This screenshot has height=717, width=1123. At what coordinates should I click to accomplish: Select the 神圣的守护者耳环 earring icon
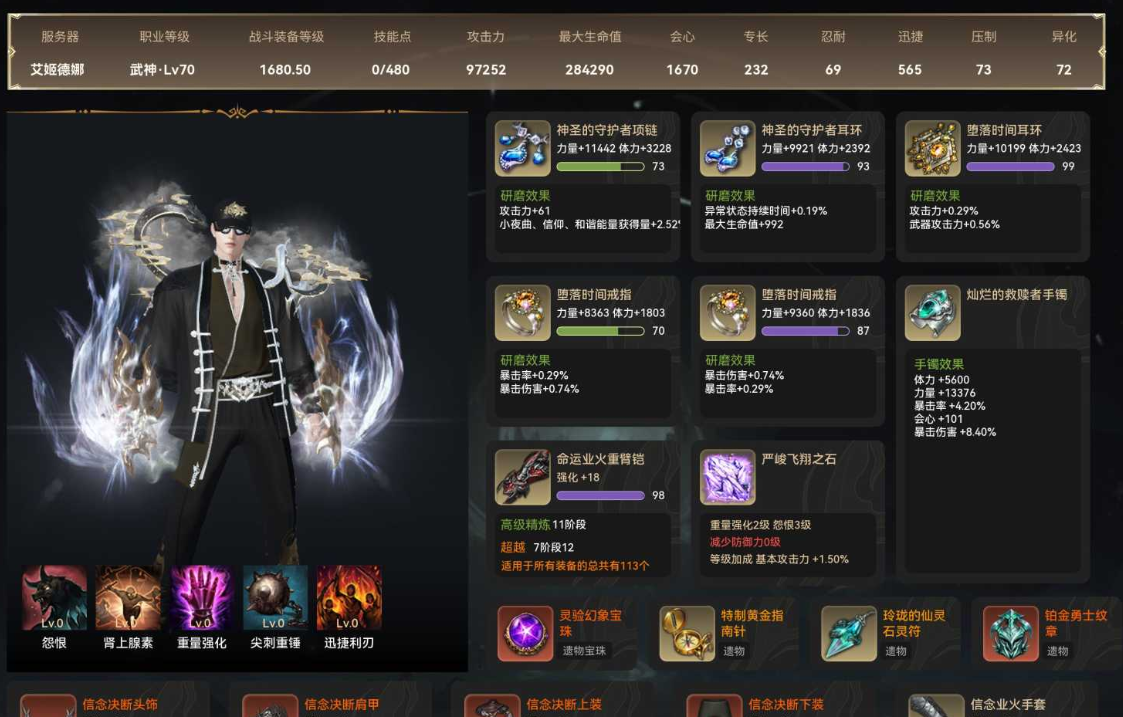click(x=727, y=148)
